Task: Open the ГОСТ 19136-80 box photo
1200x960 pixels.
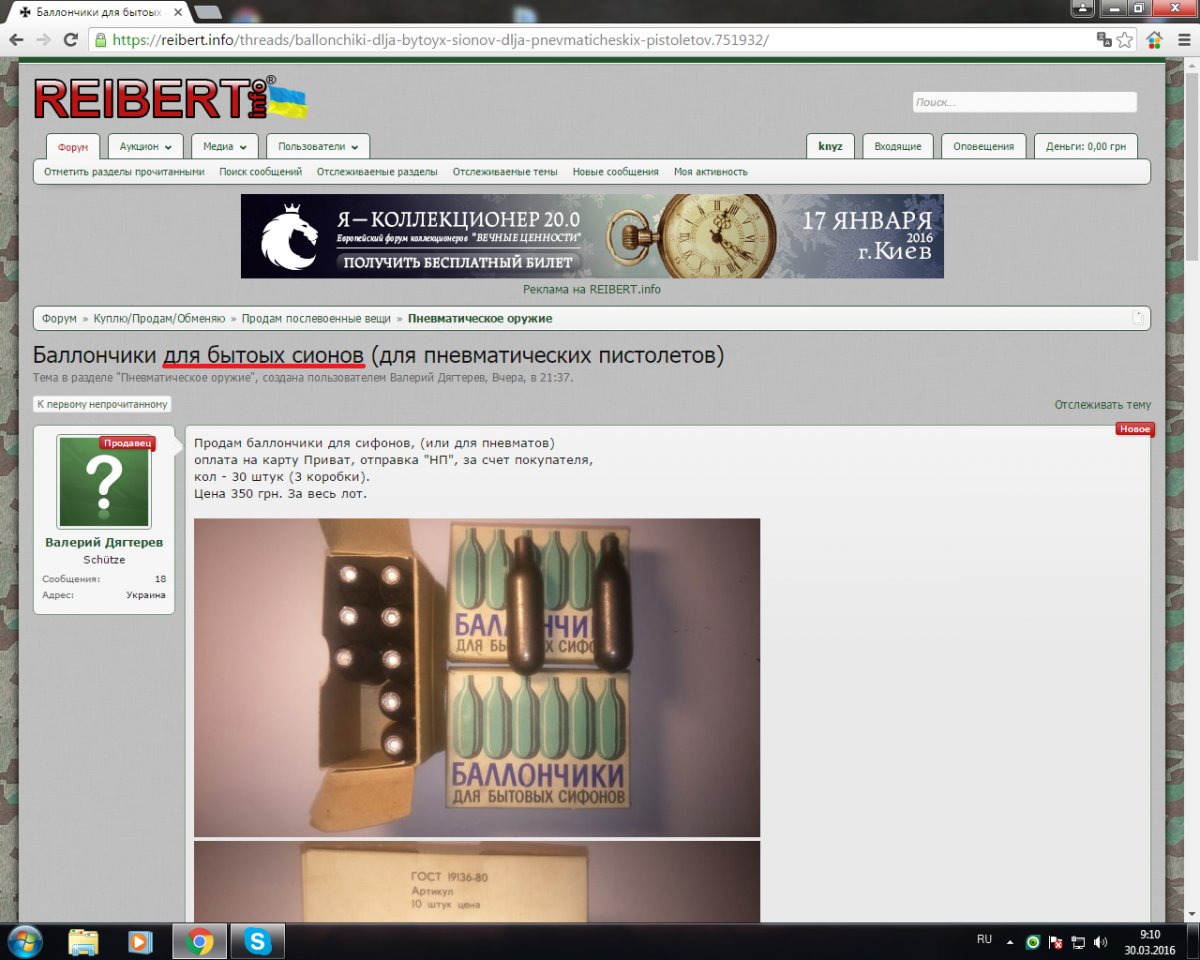Action: coord(477,881)
